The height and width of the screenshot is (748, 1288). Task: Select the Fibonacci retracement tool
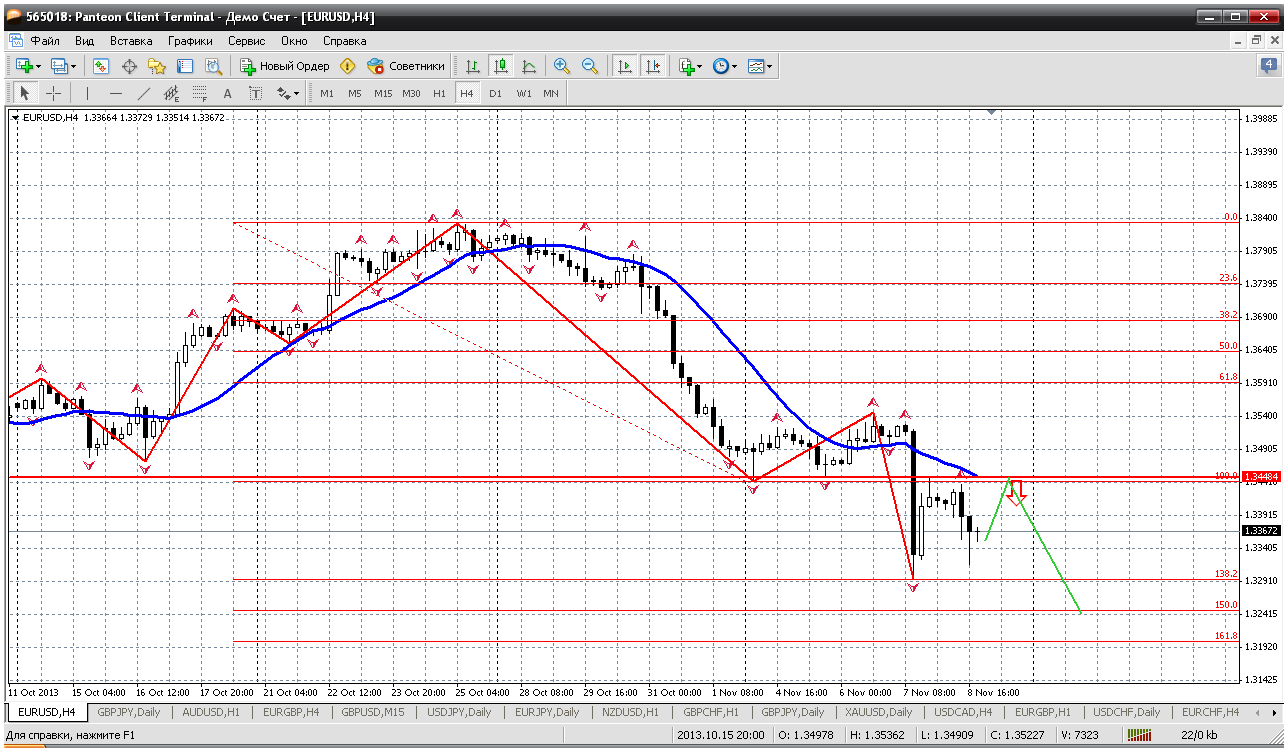199,93
